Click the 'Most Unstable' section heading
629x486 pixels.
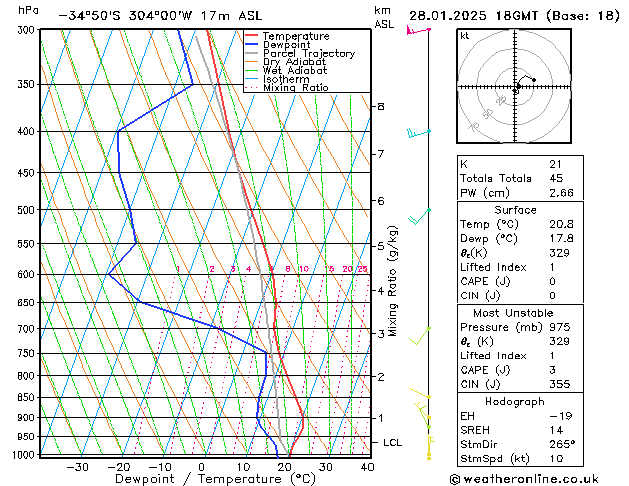tap(513, 313)
